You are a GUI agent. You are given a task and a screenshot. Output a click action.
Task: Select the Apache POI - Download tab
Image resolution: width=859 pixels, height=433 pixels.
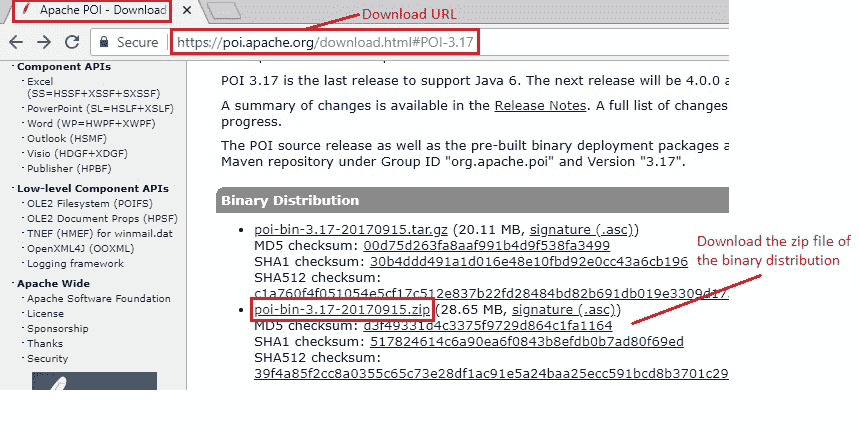click(92, 10)
